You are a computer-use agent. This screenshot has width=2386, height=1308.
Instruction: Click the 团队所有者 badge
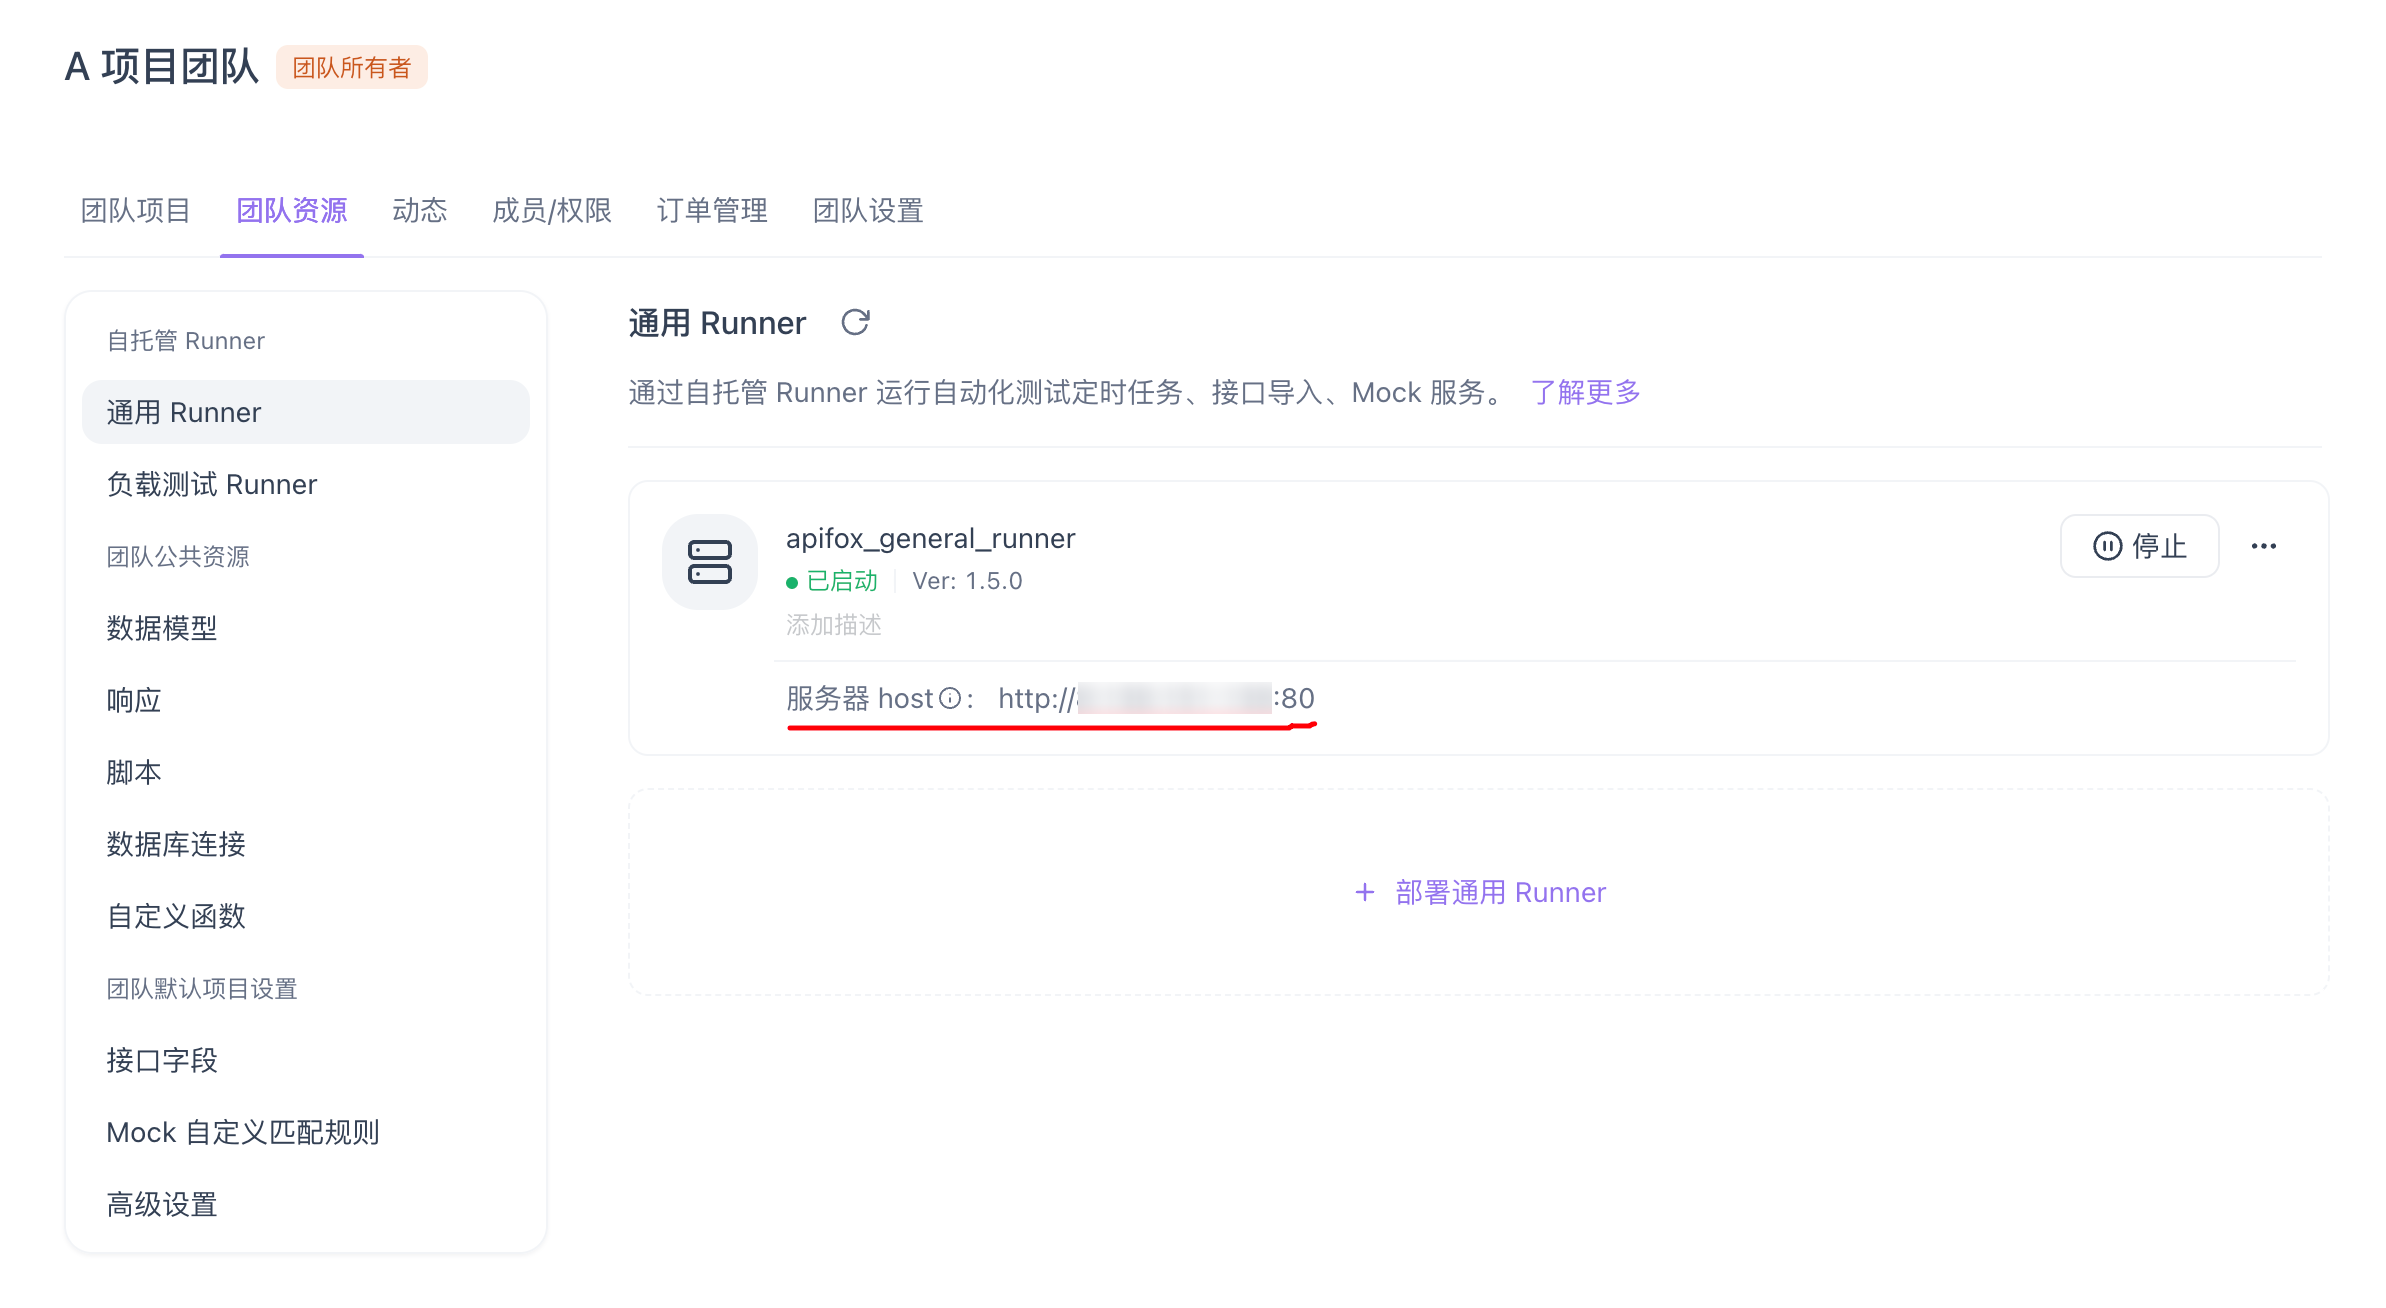click(352, 67)
